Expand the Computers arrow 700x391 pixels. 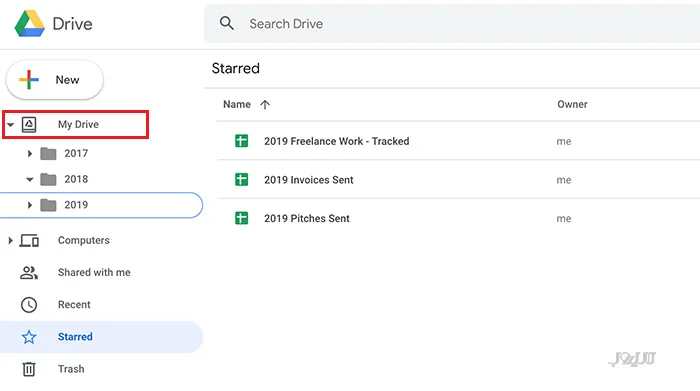[10, 241]
